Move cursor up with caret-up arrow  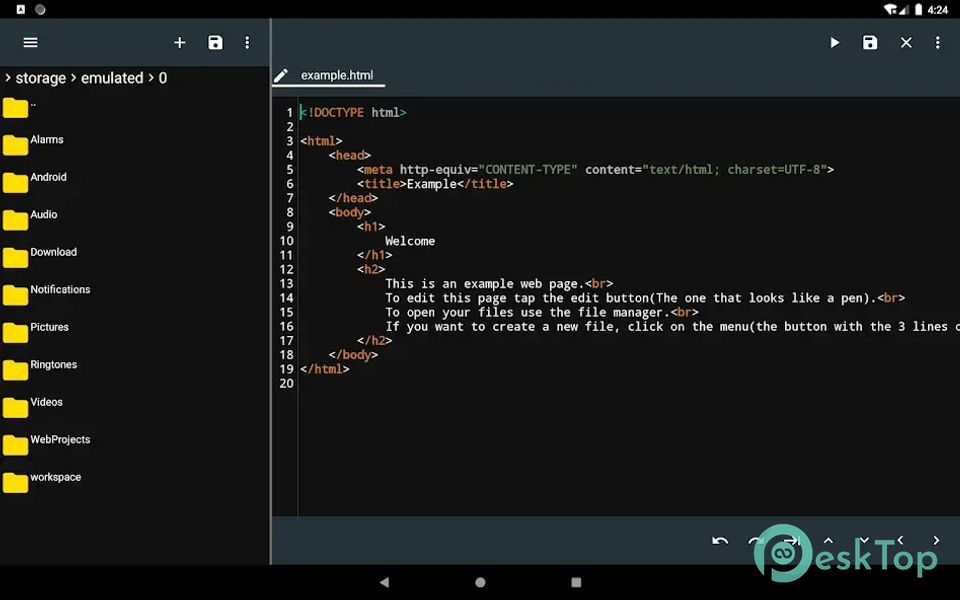coord(828,541)
